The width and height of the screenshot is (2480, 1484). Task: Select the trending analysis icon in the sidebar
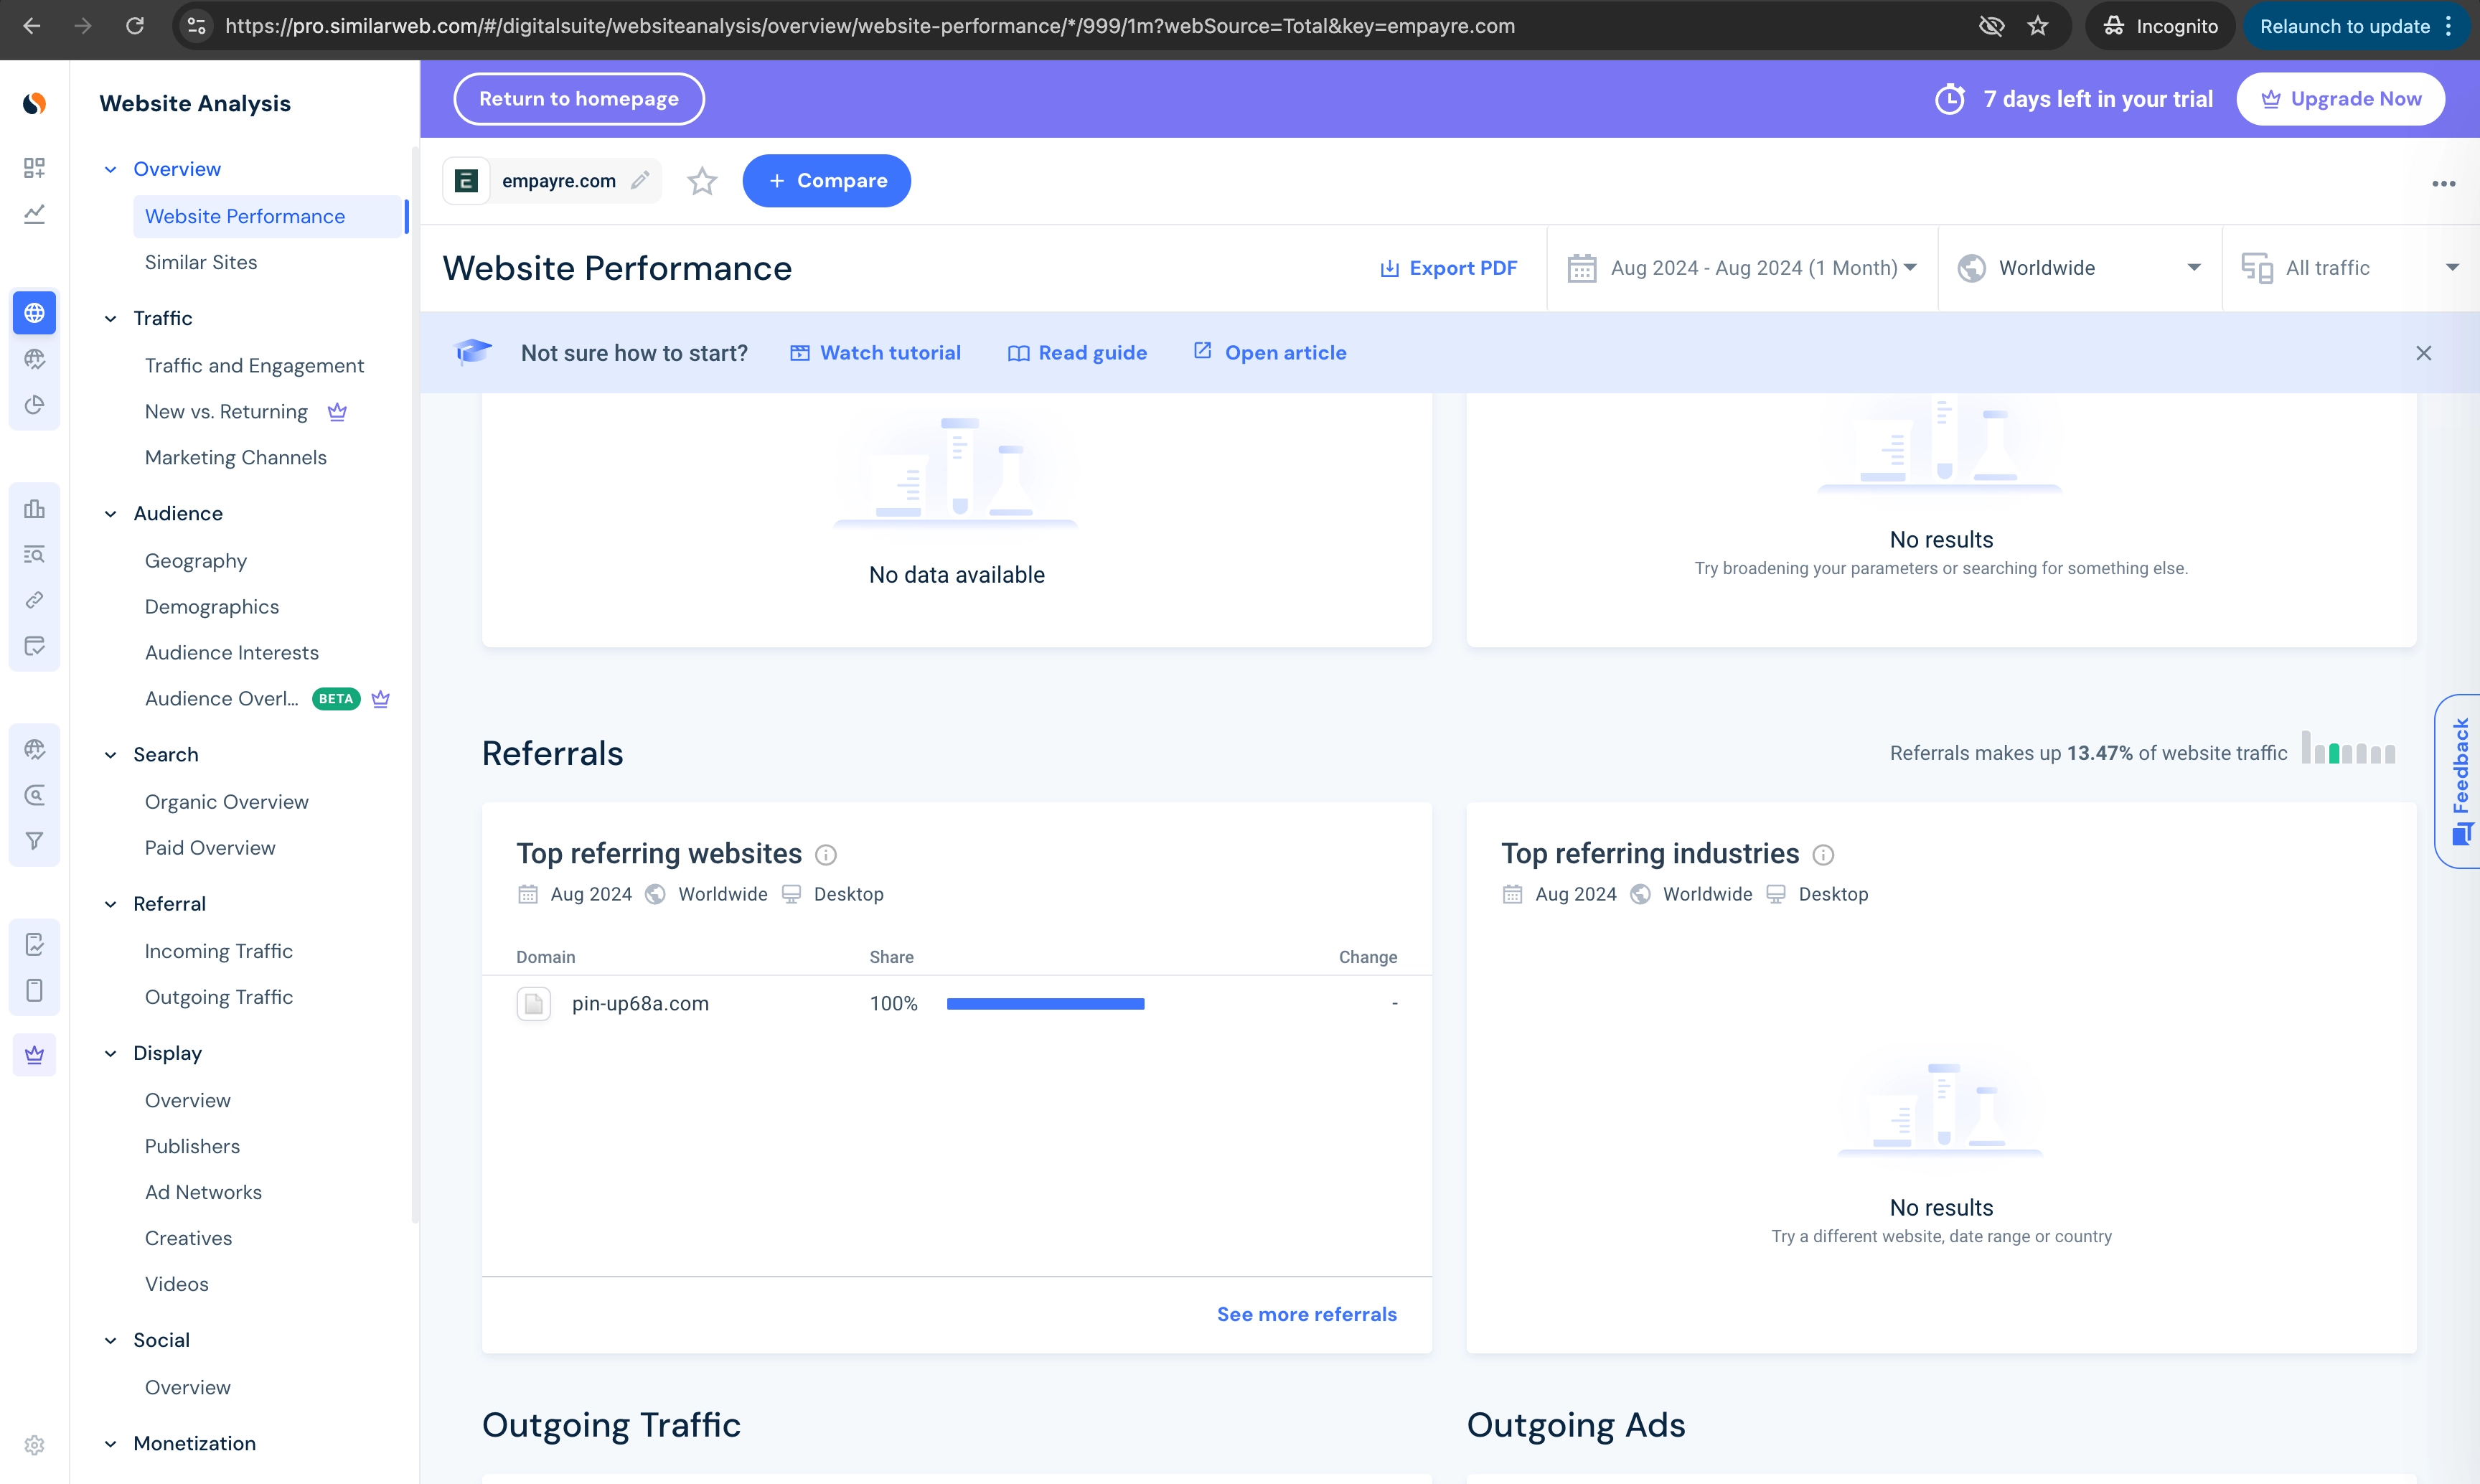(34, 214)
